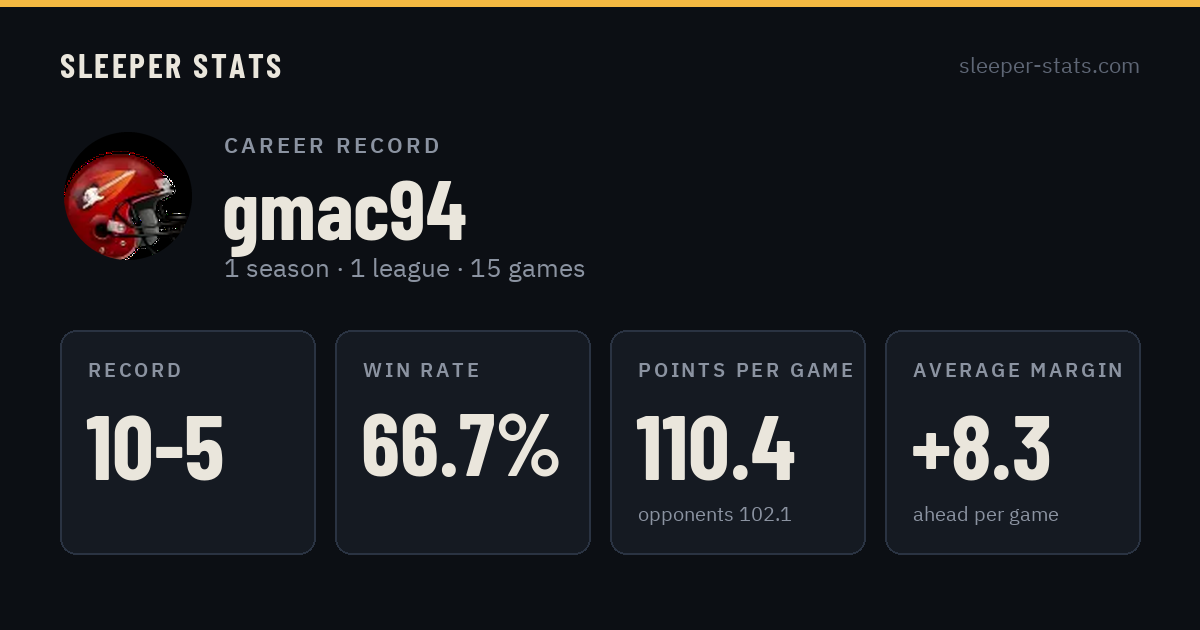Click the season, league and games summary line
Viewport: 1200px width, 630px height.
tap(404, 269)
